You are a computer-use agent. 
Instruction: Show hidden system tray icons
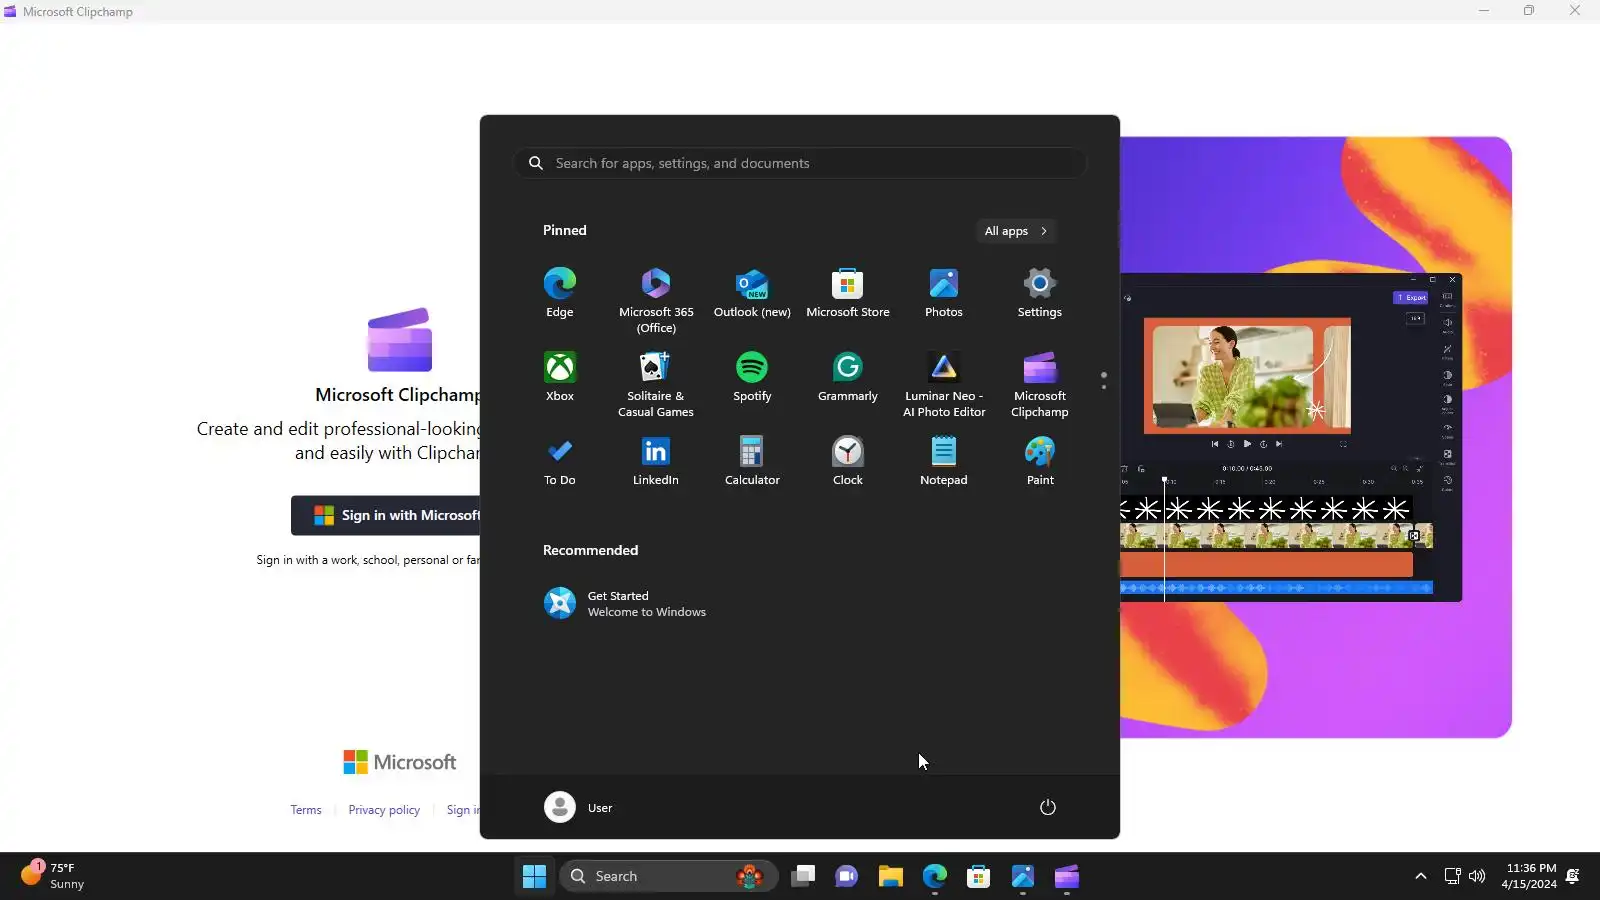(x=1421, y=877)
